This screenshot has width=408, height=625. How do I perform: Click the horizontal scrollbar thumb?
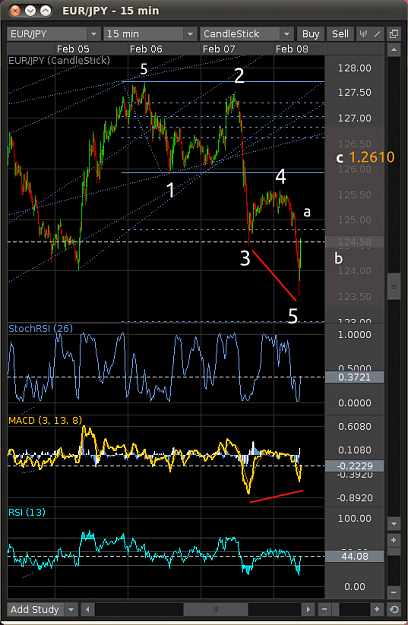[216, 609]
